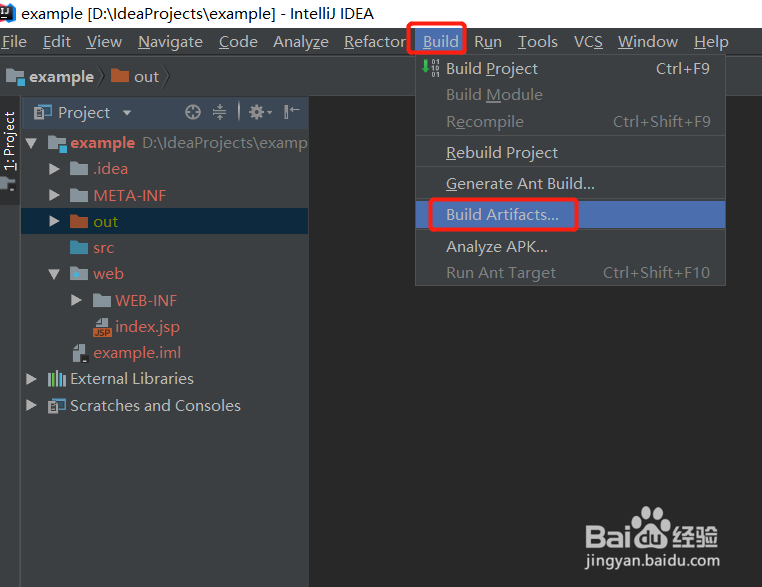Click the index.jsp file icon
This screenshot has width=762, height=587.
coord(102,327)
